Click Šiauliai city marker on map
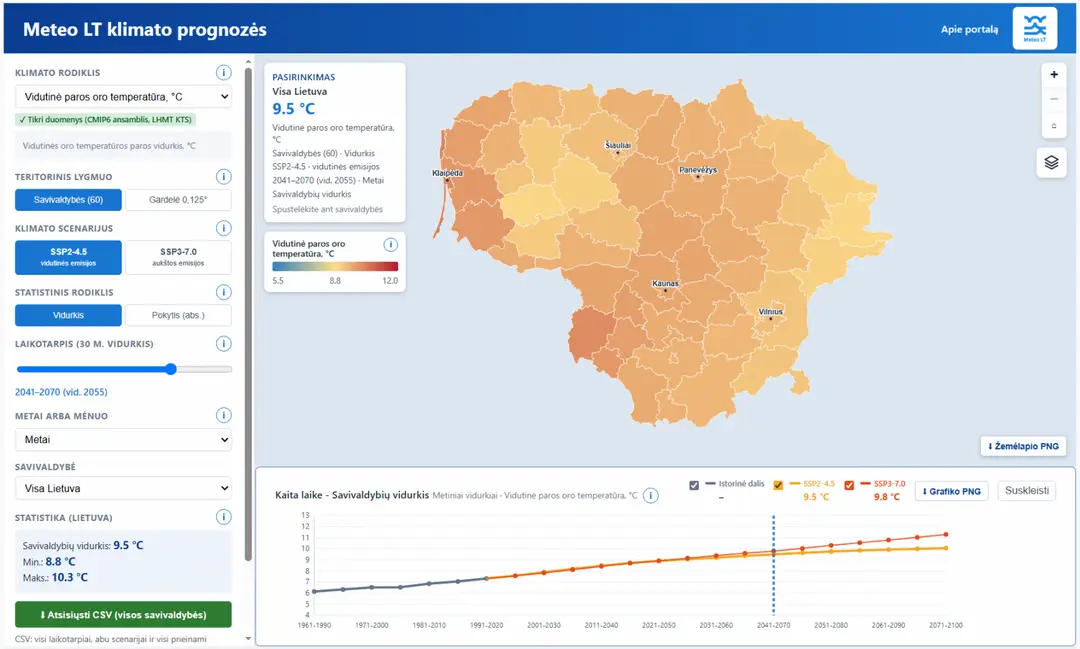The height and width of the screenshot is (649, 1080). 618,152
